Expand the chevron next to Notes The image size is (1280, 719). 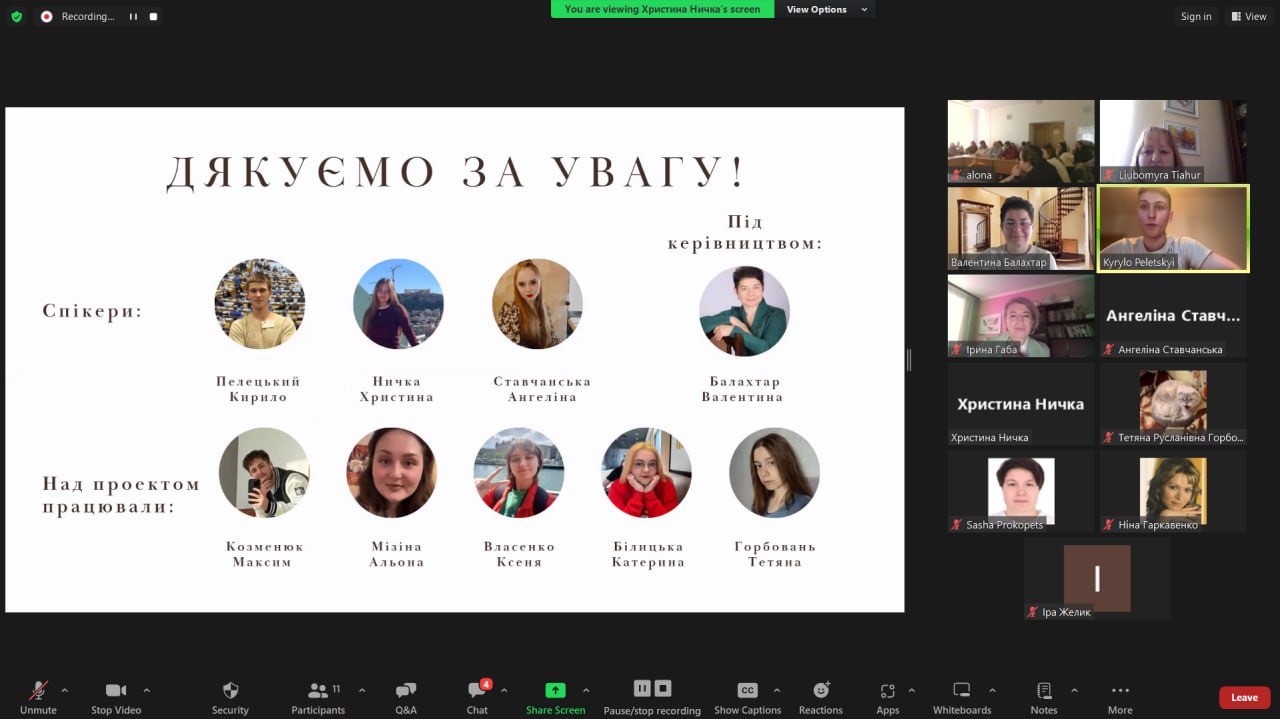tap(1074, 690)
